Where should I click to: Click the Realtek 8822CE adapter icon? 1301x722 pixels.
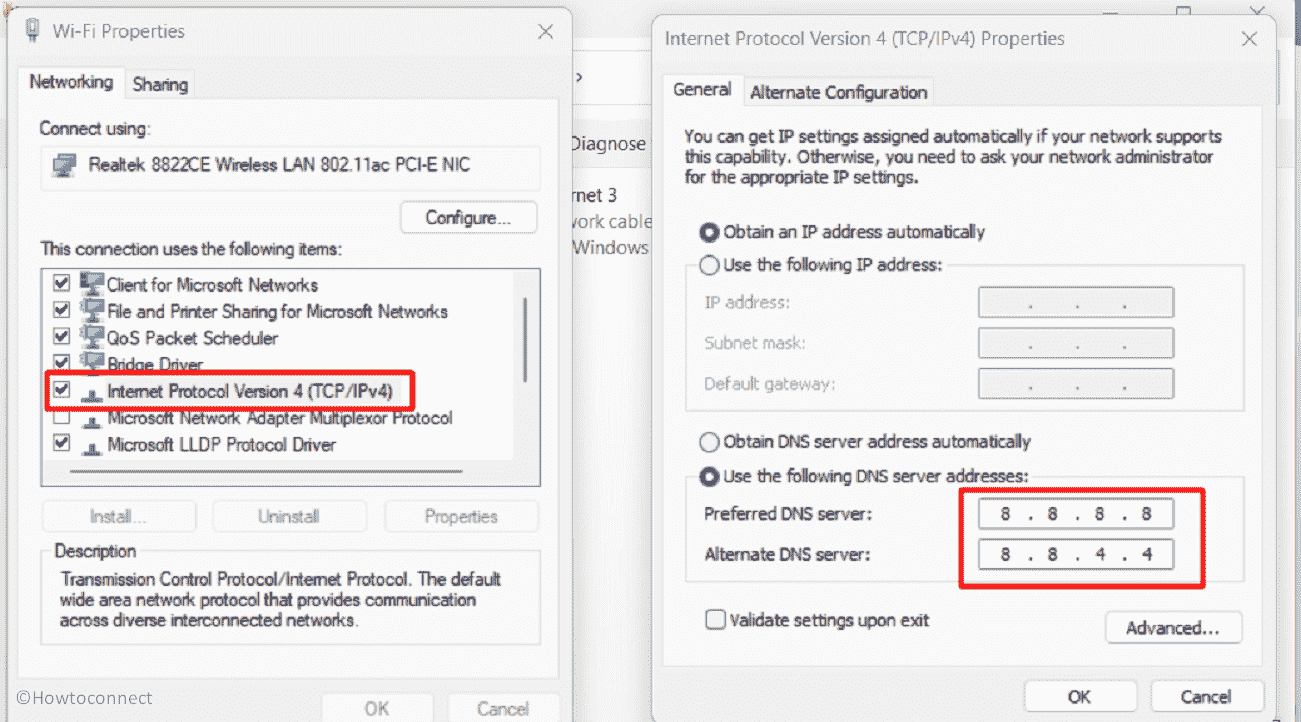click(65, 163)
